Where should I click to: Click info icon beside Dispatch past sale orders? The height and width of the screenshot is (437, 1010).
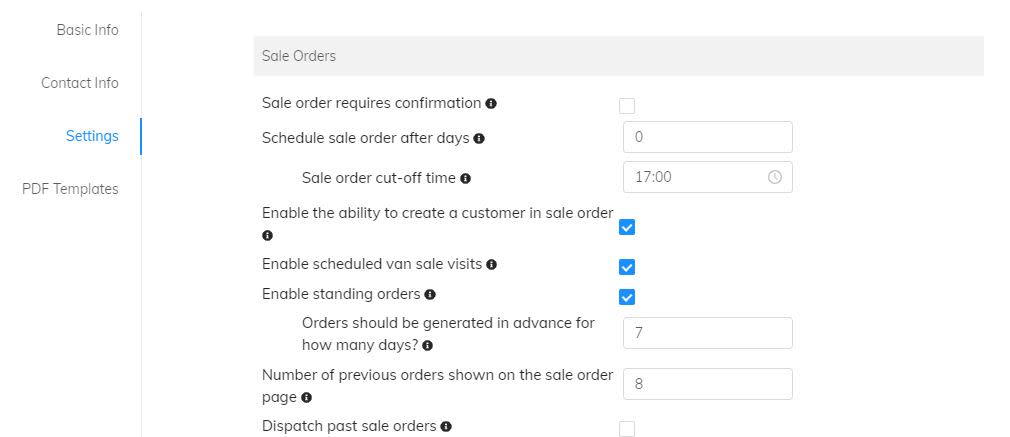(x=446, y=427)
